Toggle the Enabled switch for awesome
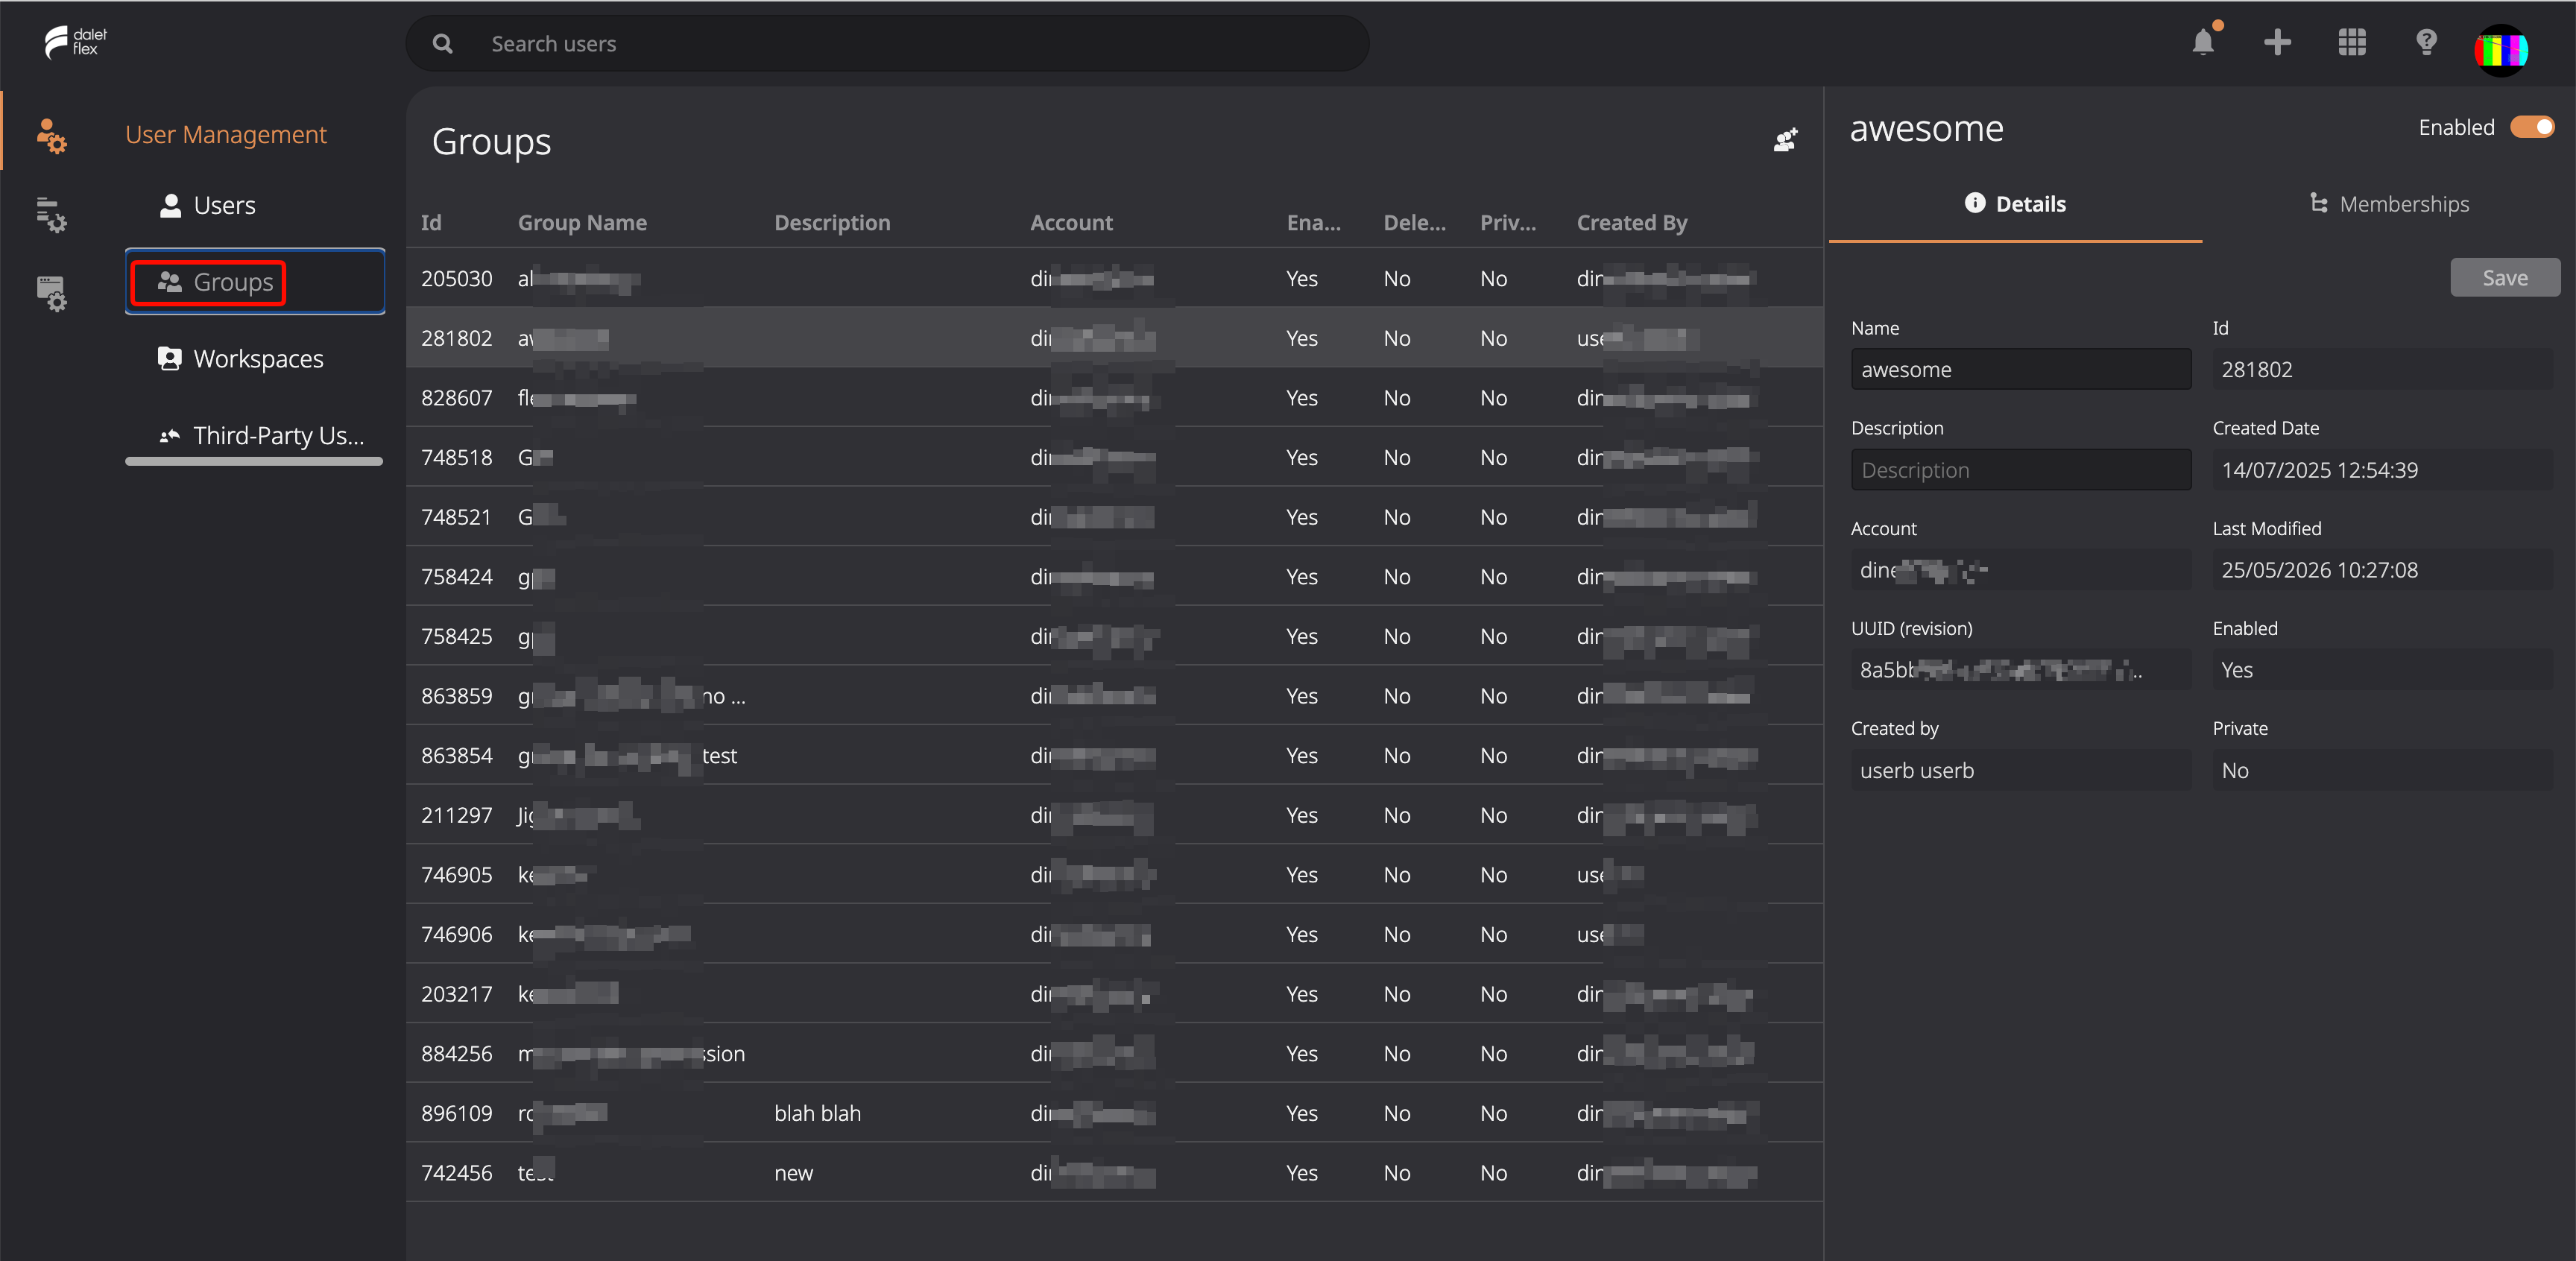The width and height of the screenshot is (2576, 1261). (2532, 127)
